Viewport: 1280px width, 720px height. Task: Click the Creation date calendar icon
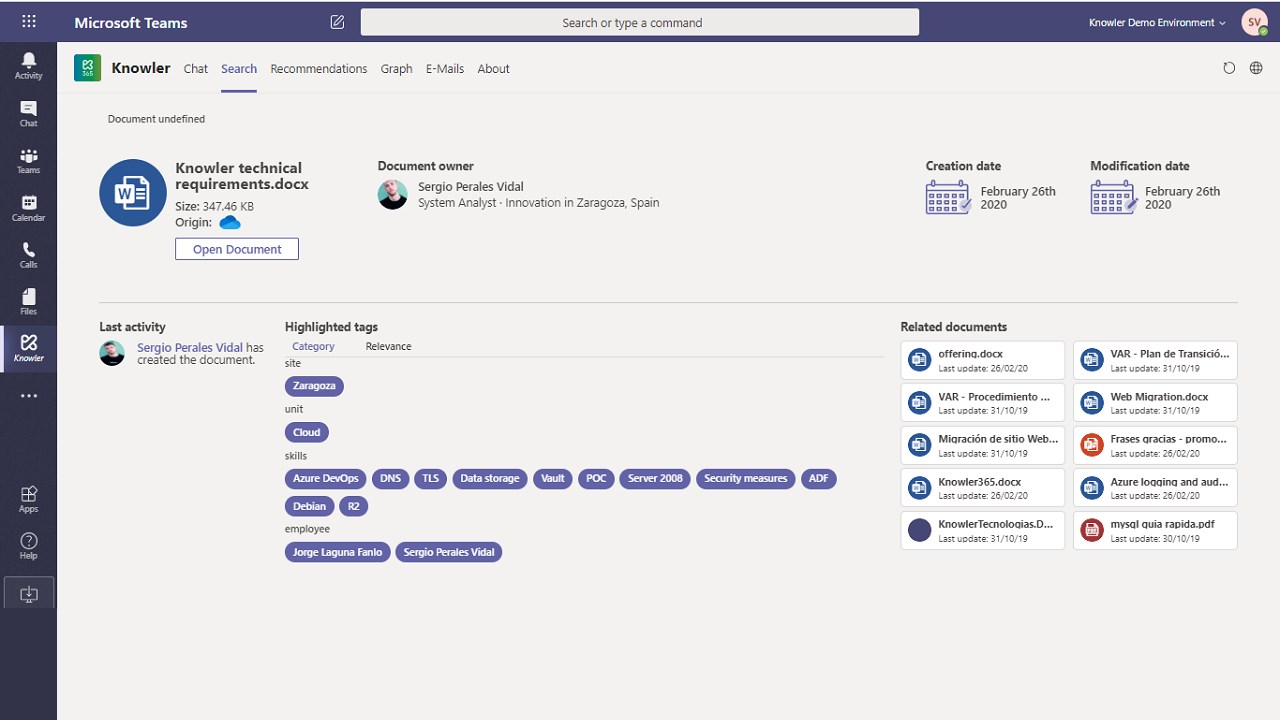coord(948,197)
